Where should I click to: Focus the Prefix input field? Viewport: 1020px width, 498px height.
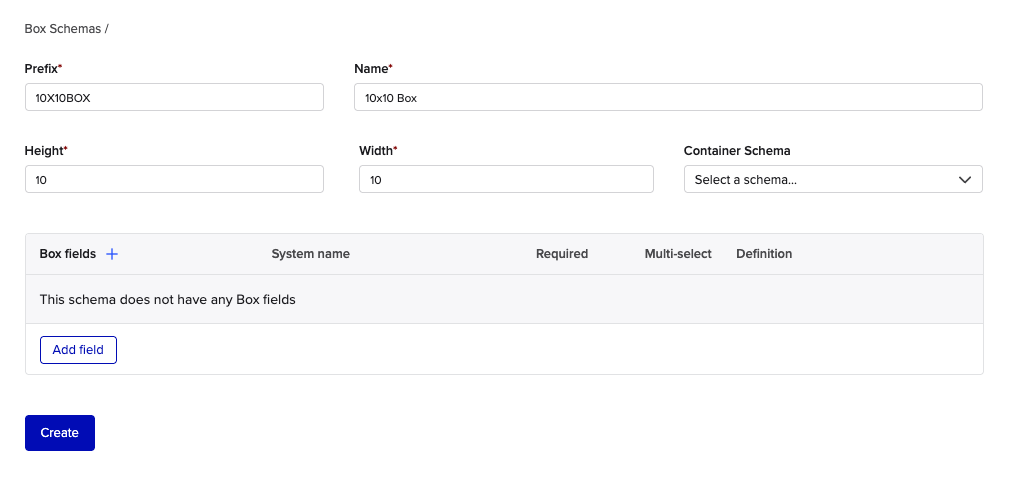pyautogui.click(x=174, y=97)
